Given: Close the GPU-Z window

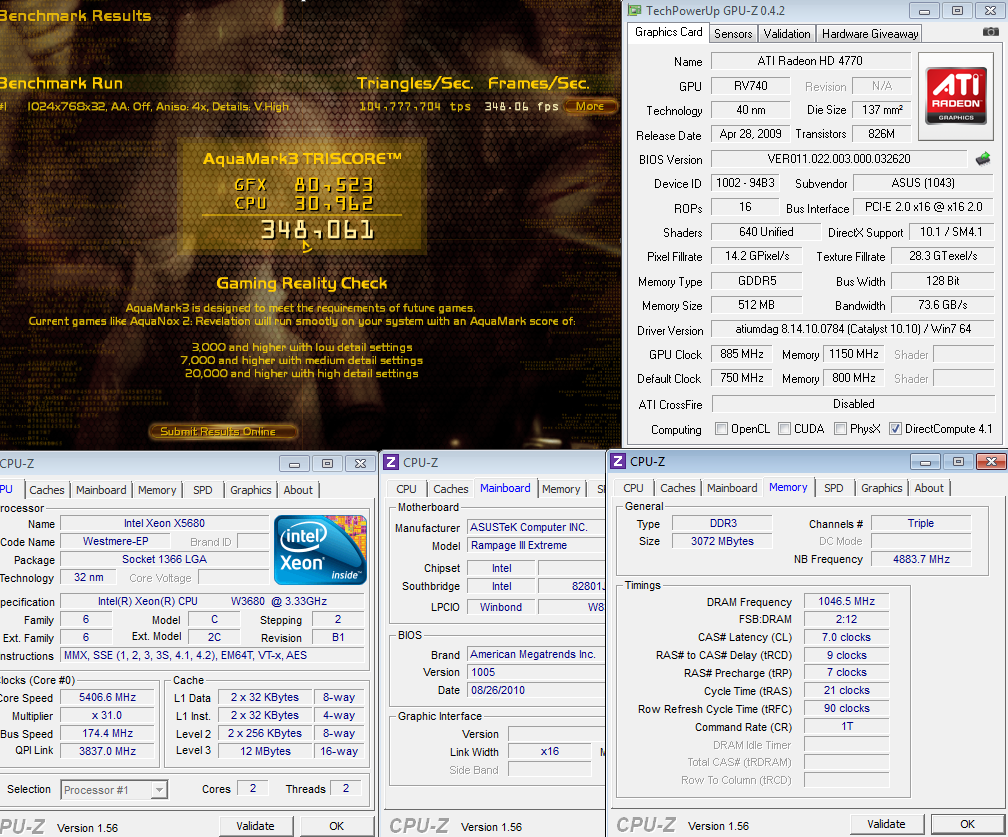Looking at the screenshot, I should pyautogui.click(x=991, y=11).
